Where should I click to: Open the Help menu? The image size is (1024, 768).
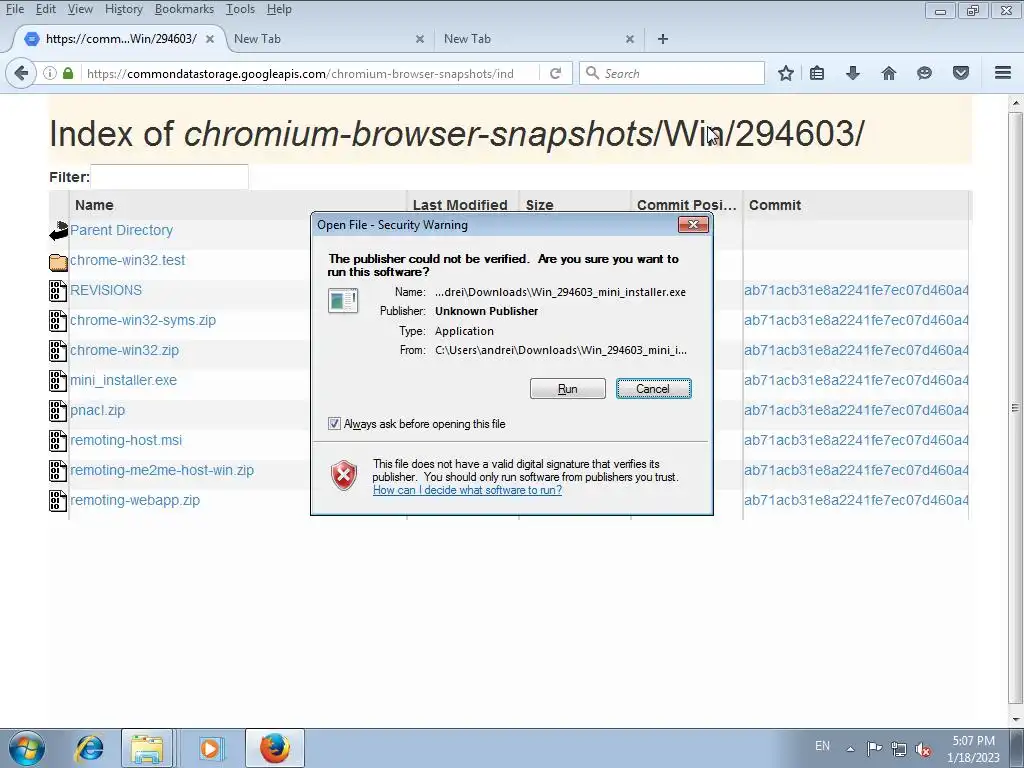(x=279, y=9)
